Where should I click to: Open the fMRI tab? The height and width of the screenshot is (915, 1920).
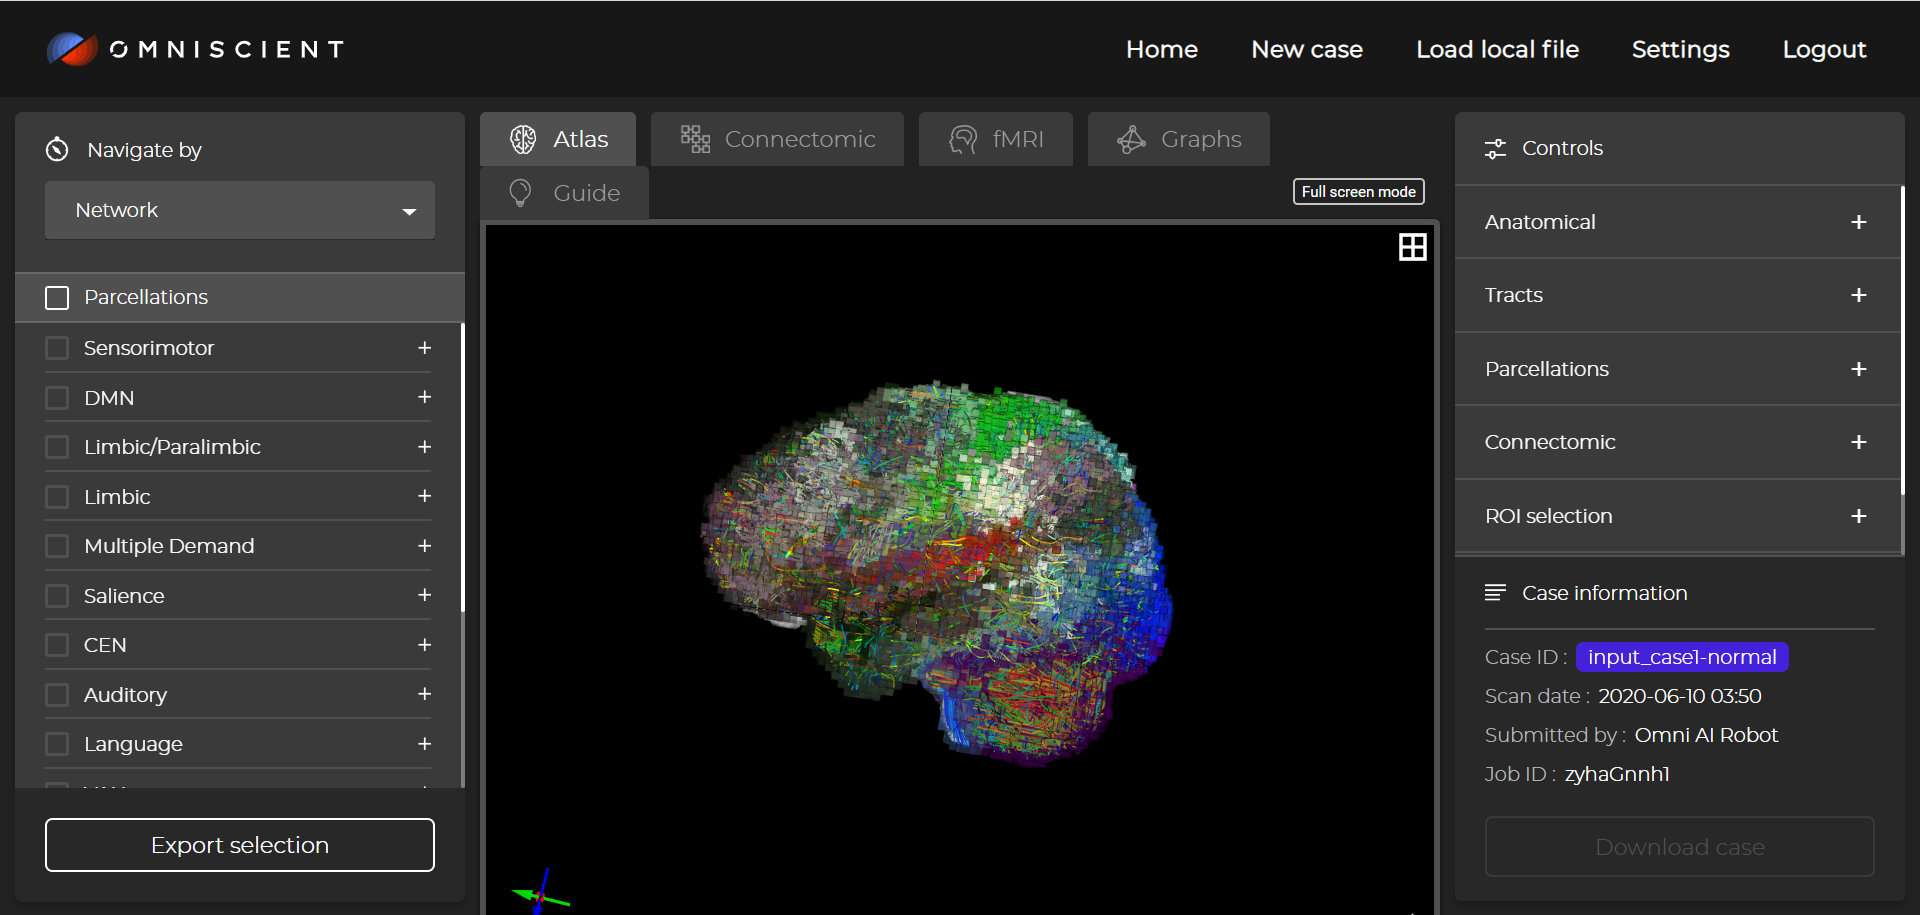[996, 140]
